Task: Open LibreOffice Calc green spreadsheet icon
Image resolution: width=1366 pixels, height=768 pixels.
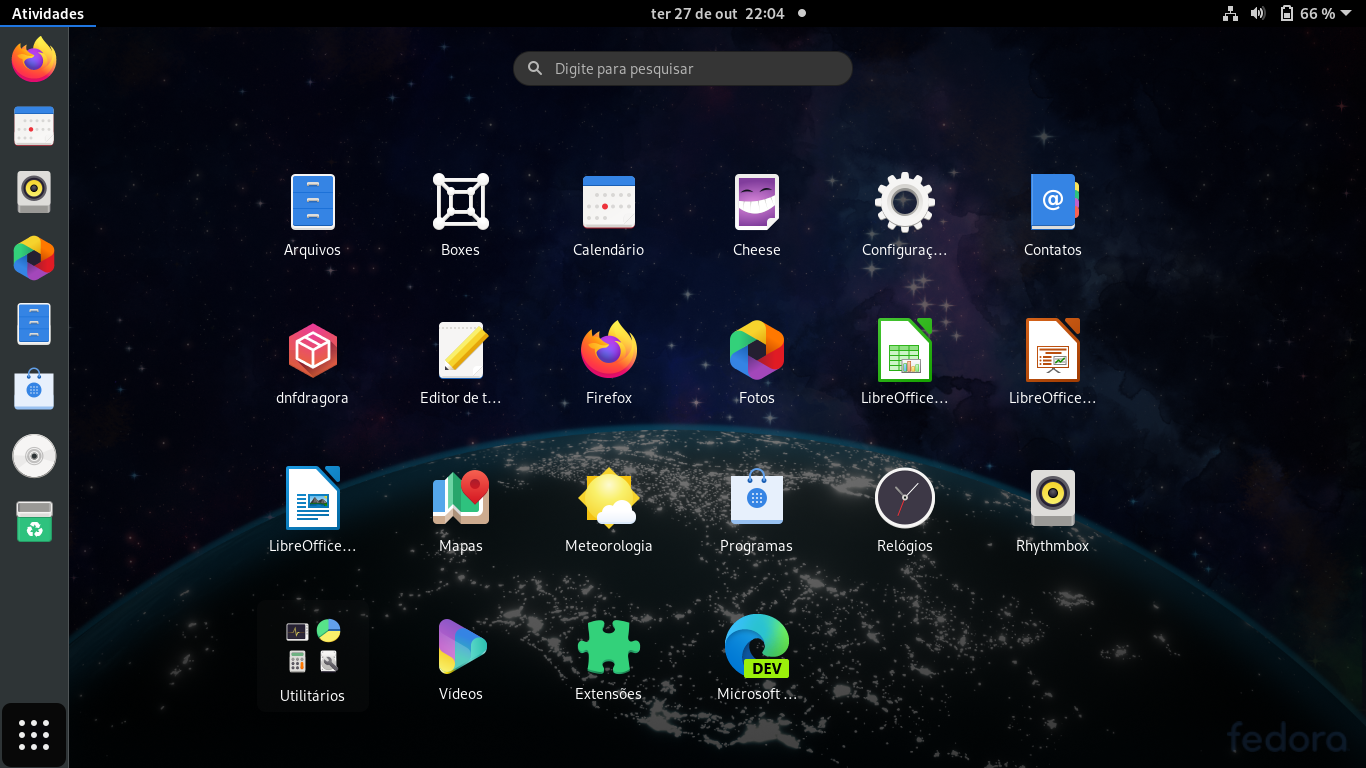Action: (x=904, y=350)
